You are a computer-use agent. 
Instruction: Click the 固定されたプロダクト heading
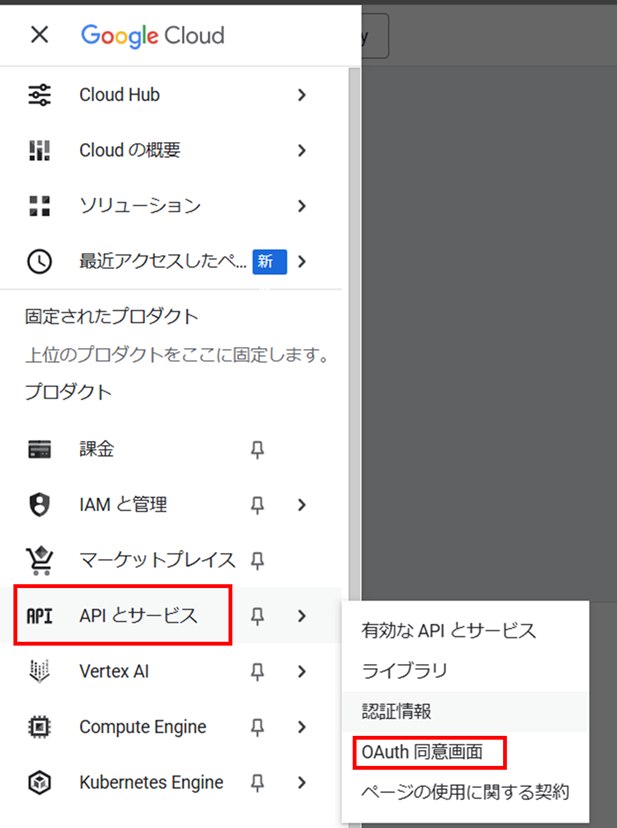(x=111, y=316)
